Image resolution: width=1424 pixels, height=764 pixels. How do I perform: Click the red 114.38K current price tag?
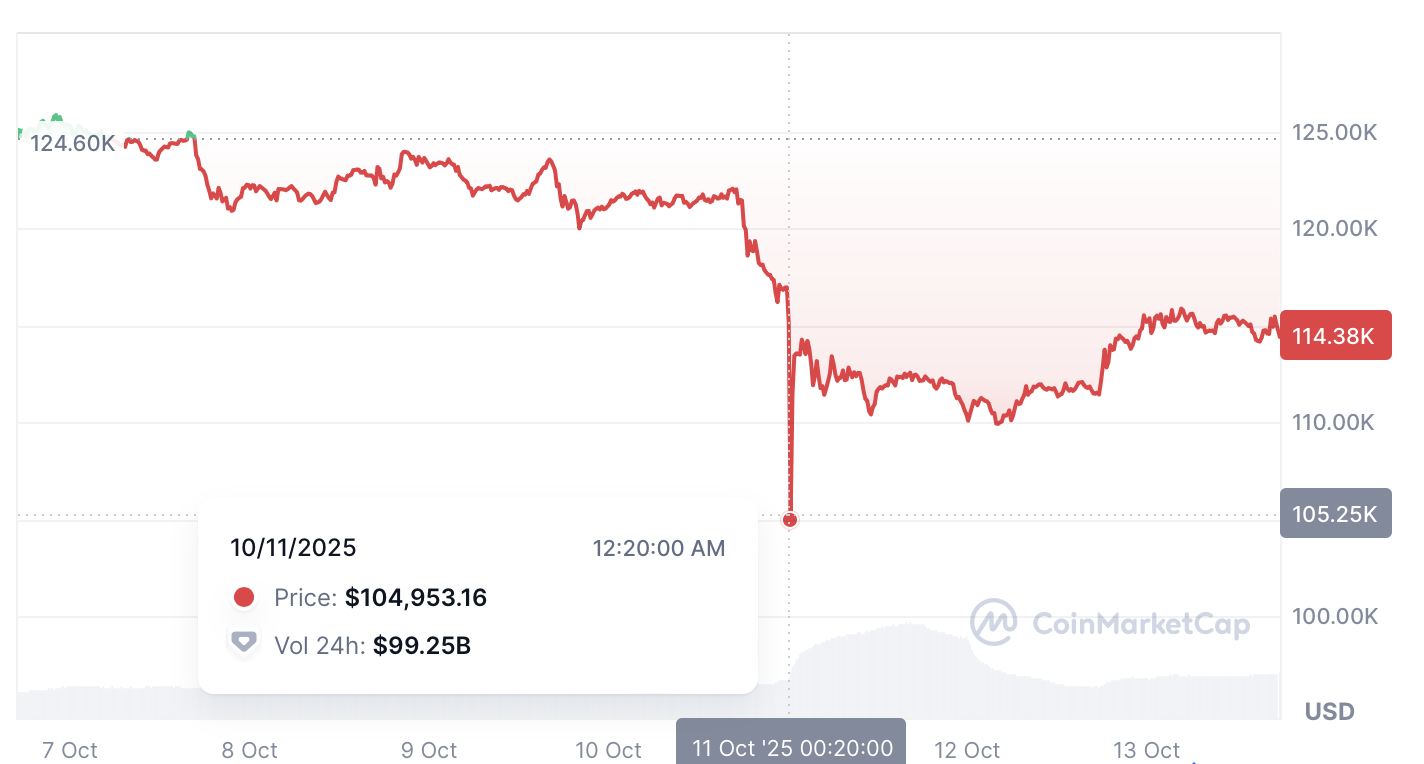pyautogui.click(x=1335, y=336)
